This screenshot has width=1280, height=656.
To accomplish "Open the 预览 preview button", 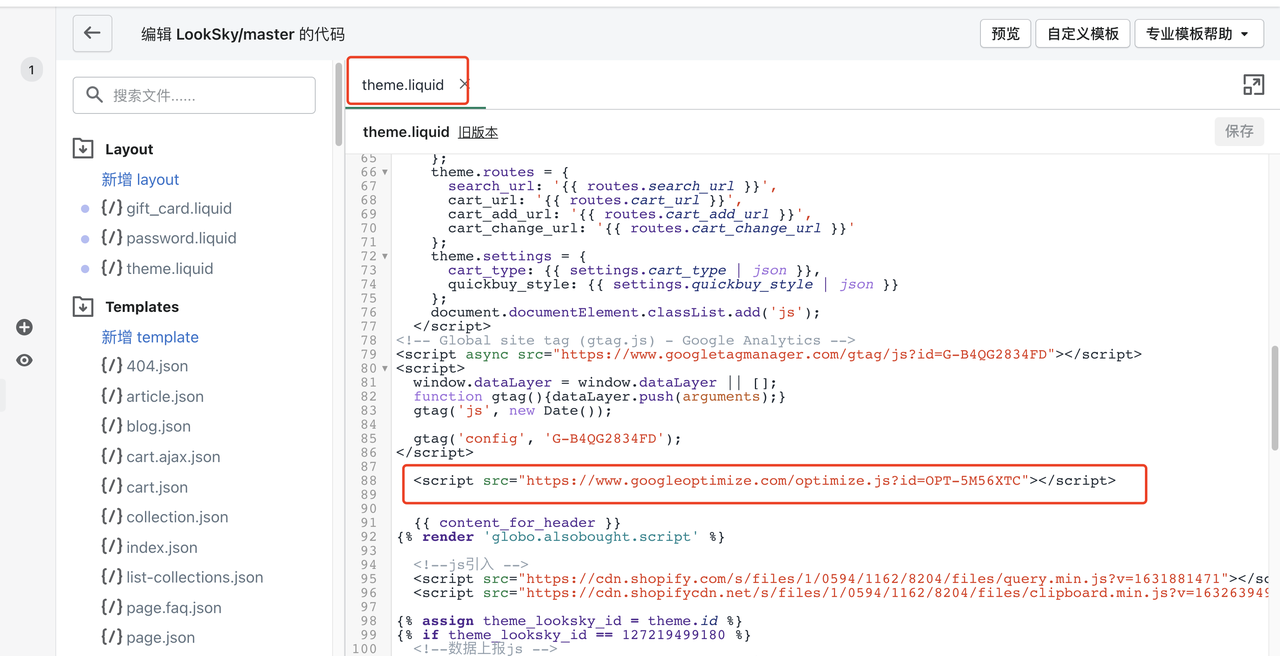I will click(x=1005, y=34).
